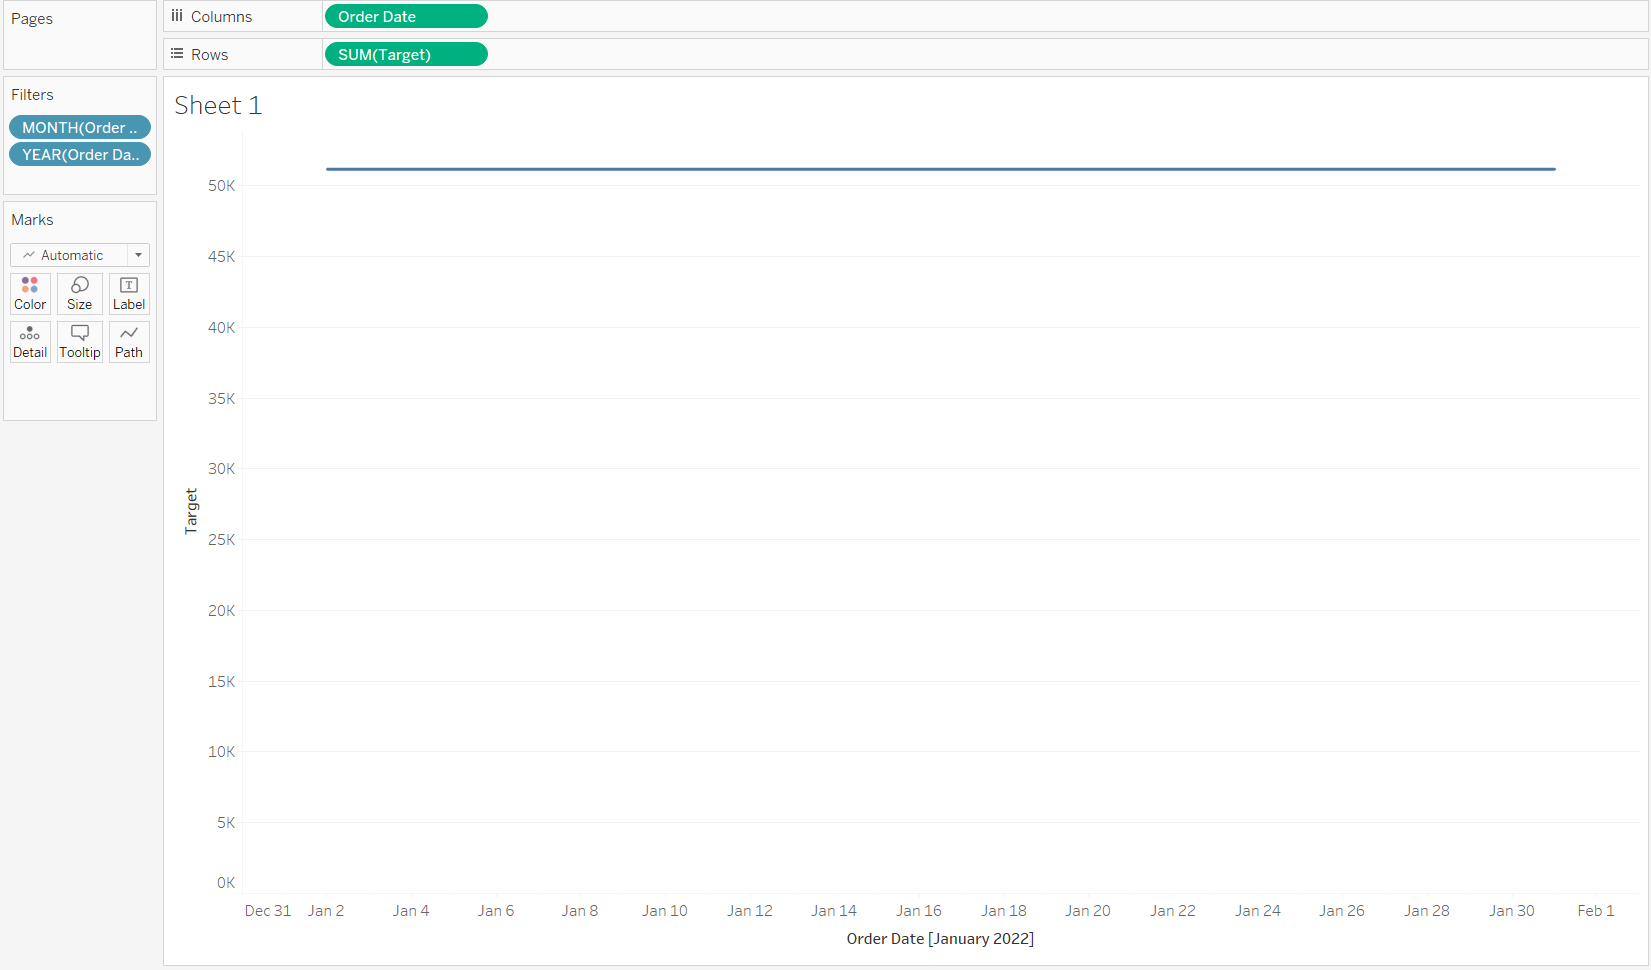Screen dimensions: 1651x970
Task: Click the Jan 30 date label
Action: point(1512,910)
